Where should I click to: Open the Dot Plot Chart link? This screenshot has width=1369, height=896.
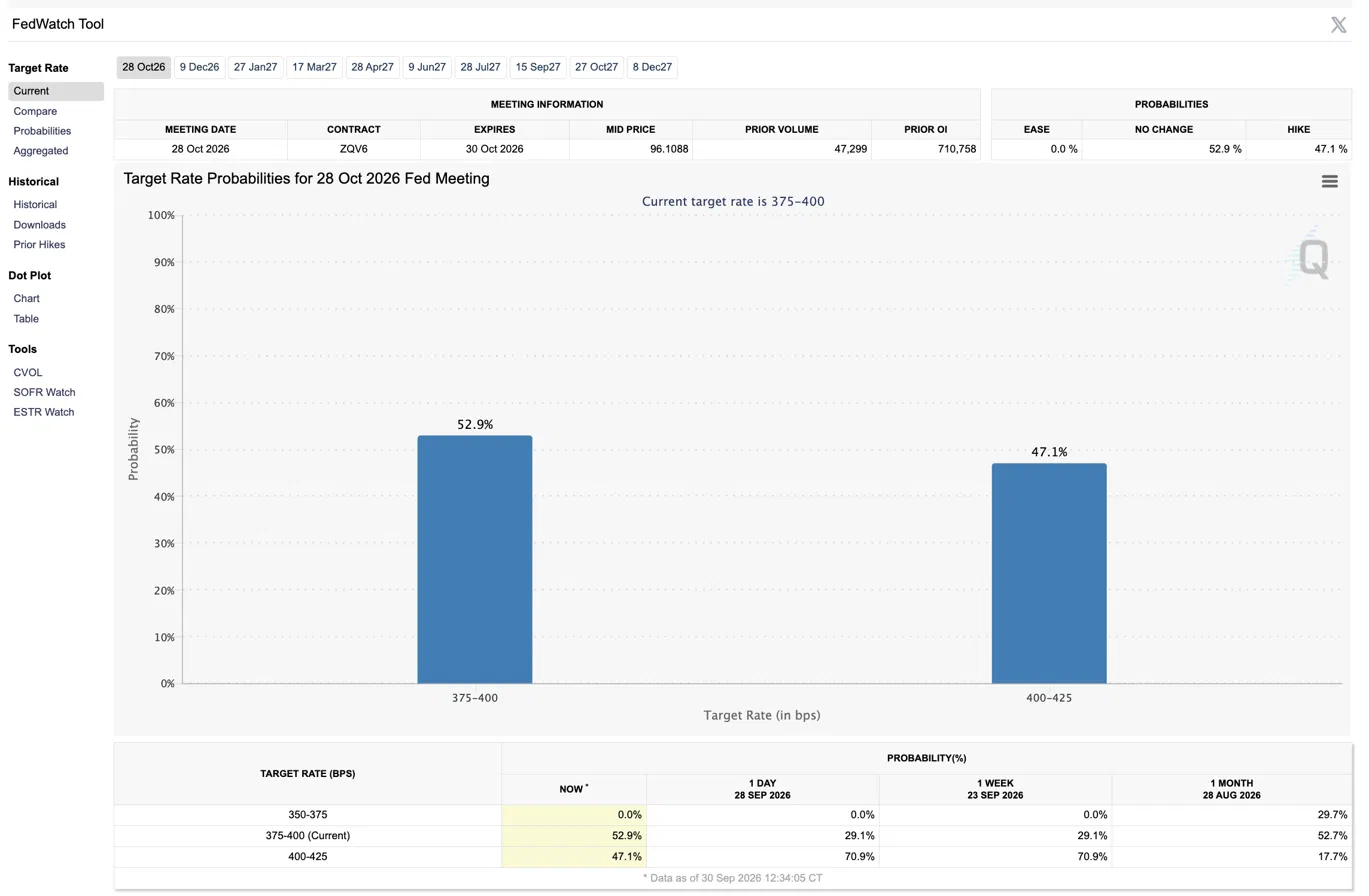coord(27,298)
